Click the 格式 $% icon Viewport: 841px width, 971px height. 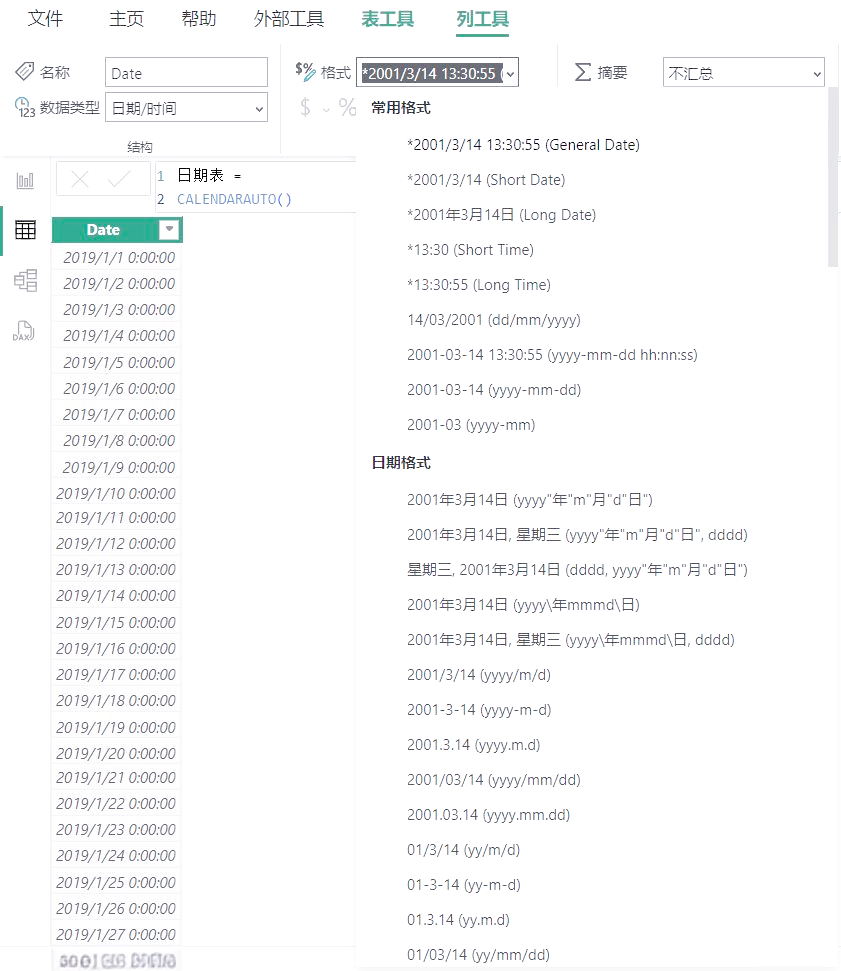point(305,72)
